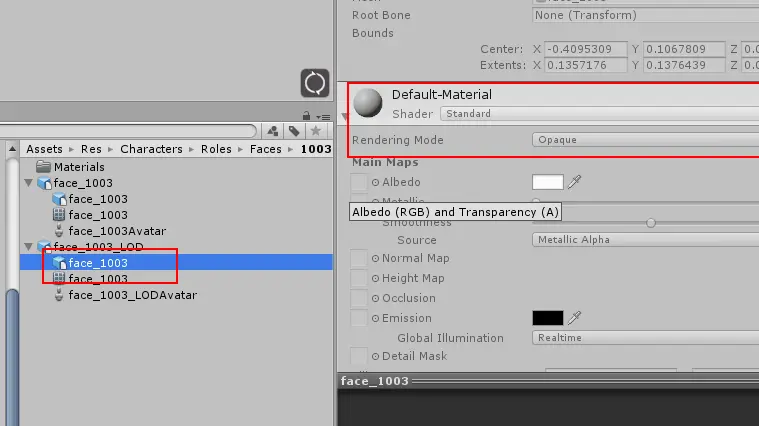Click the Extents X value field

click(586, 65)
